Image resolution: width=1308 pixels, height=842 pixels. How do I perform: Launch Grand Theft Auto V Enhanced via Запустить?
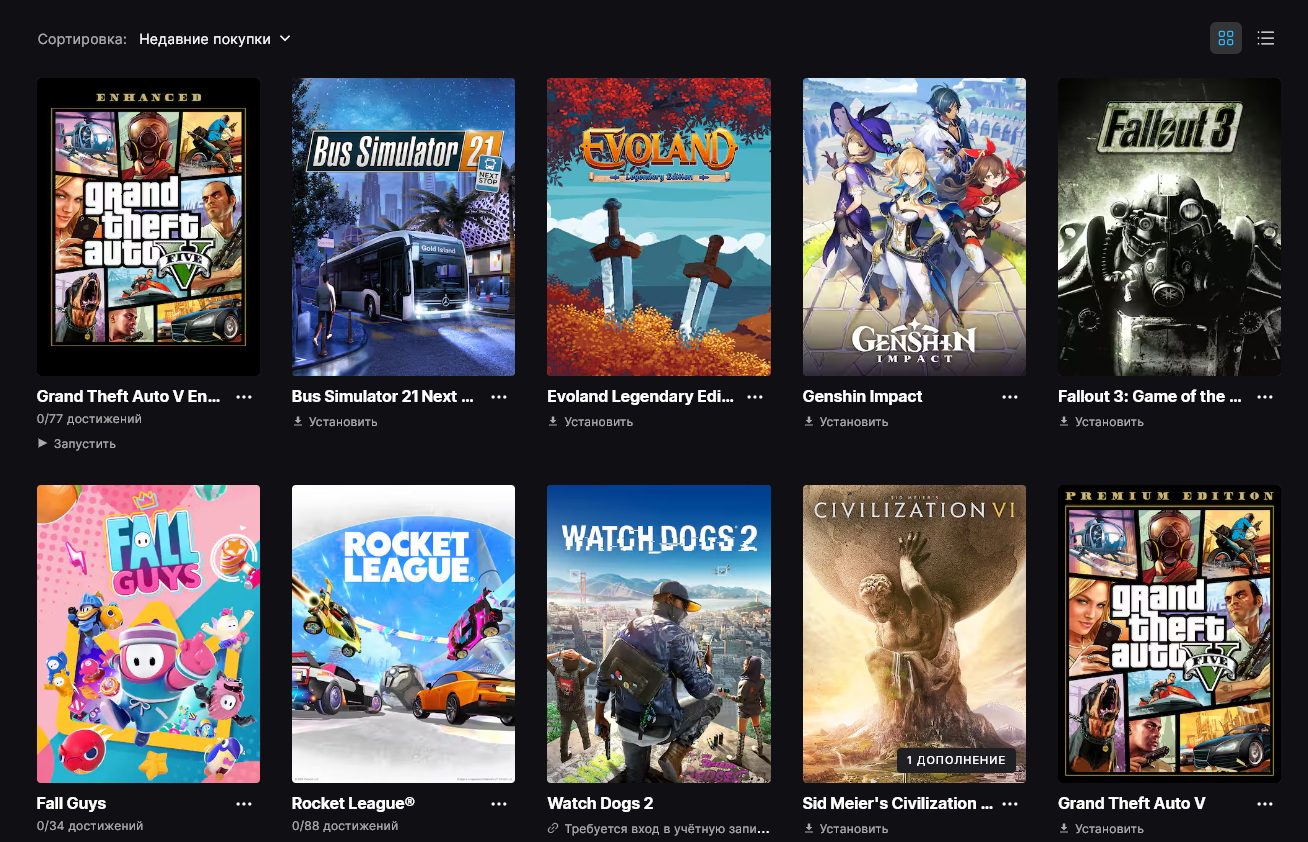[77, 443]
